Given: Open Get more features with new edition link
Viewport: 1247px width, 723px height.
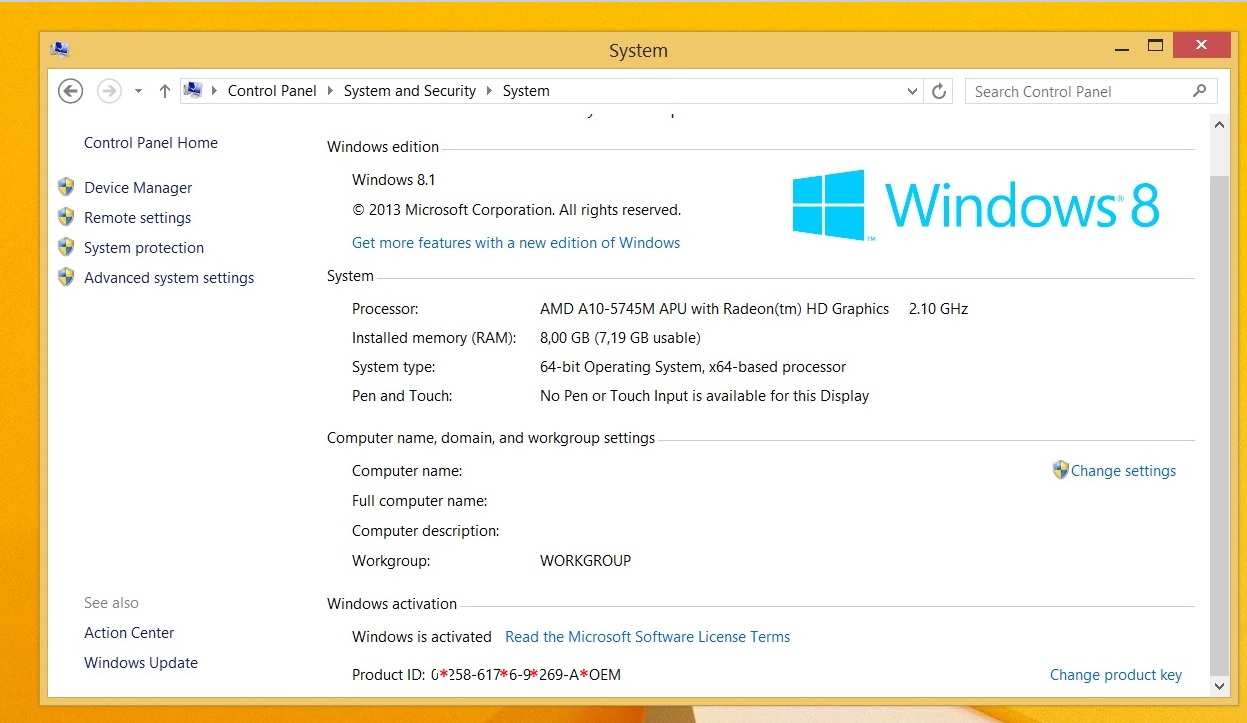Looking at the screenshot, I should pos(515,243).
